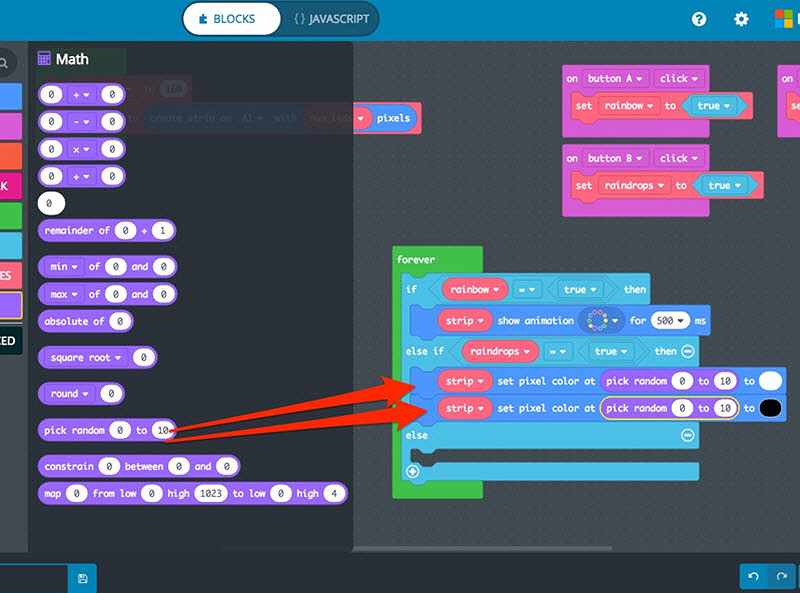Collapse the else-if branch with minus icon
Image resolution: width=800 pixels, height=593 pixels.
[x=686, y=351]
